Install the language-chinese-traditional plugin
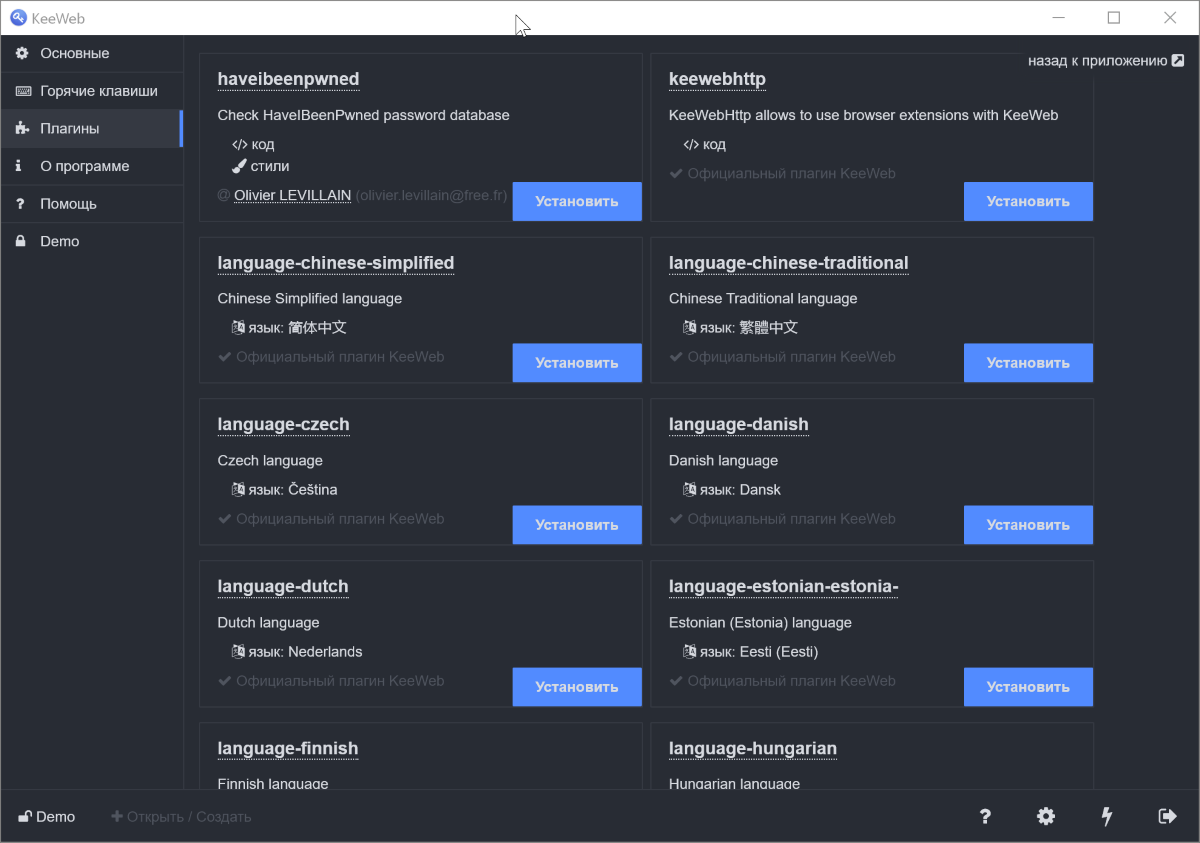The height and width of the screenshot is (843, 1200). (x=1028, y=363)
